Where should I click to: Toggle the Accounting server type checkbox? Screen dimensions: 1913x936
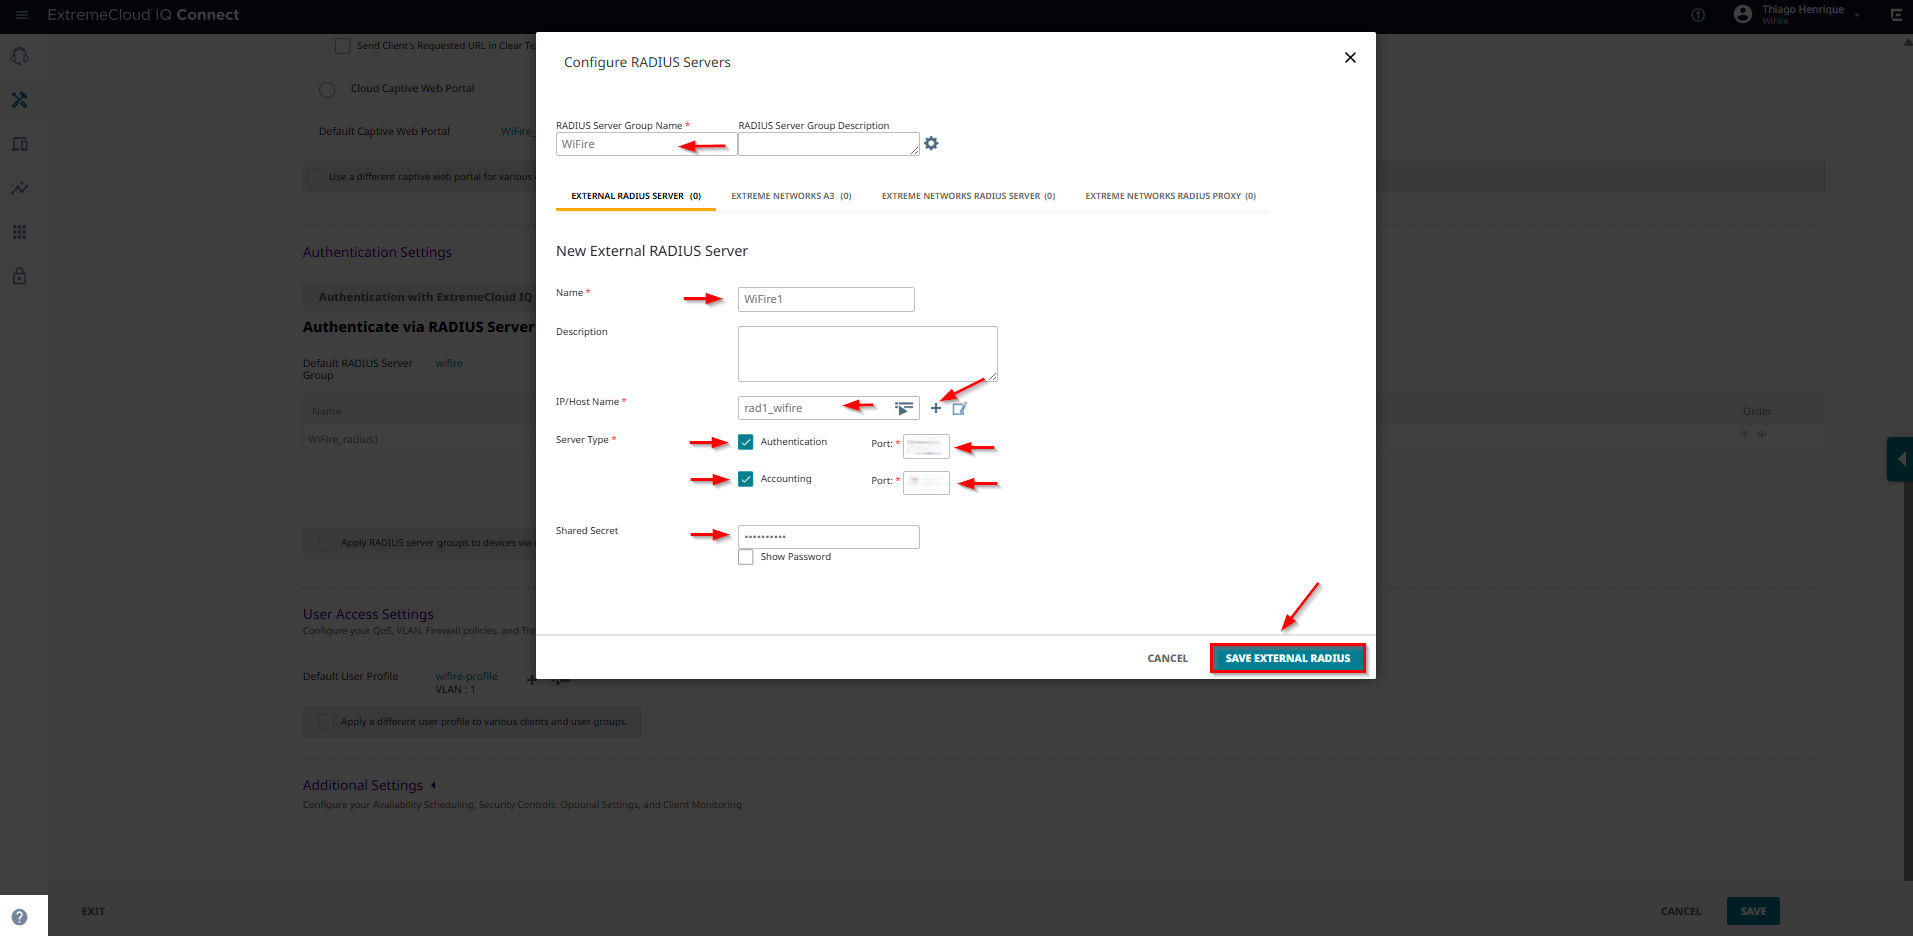tap(746, 479)
